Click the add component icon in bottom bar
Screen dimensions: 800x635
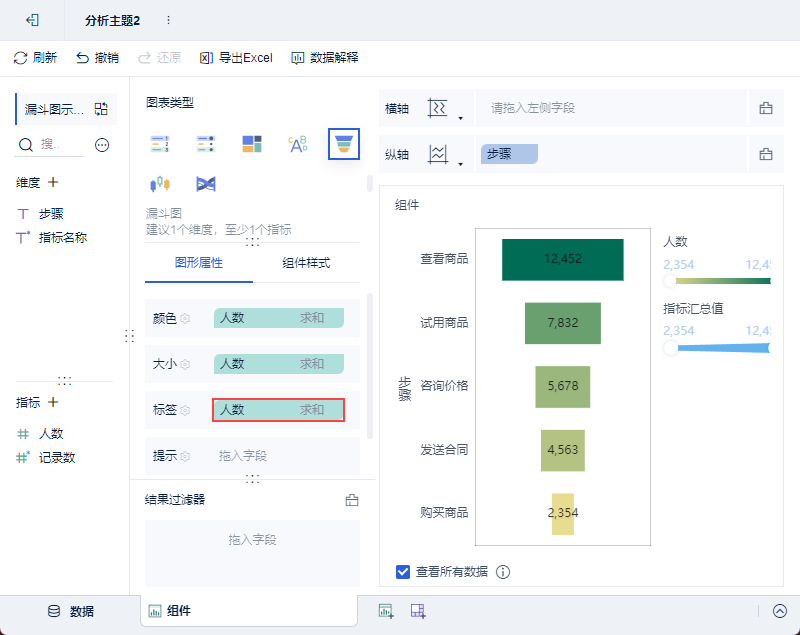(x=385, y=611)
